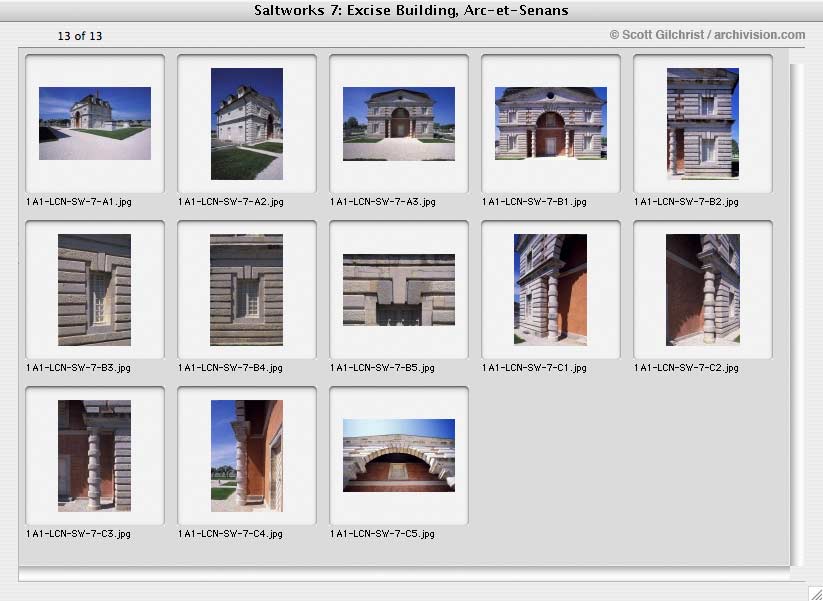Select the 1A1-LCN-SW-7-B5 horizontal stonework thumbnail
Viewport: 823px width, 601px height.
[399, 290]
